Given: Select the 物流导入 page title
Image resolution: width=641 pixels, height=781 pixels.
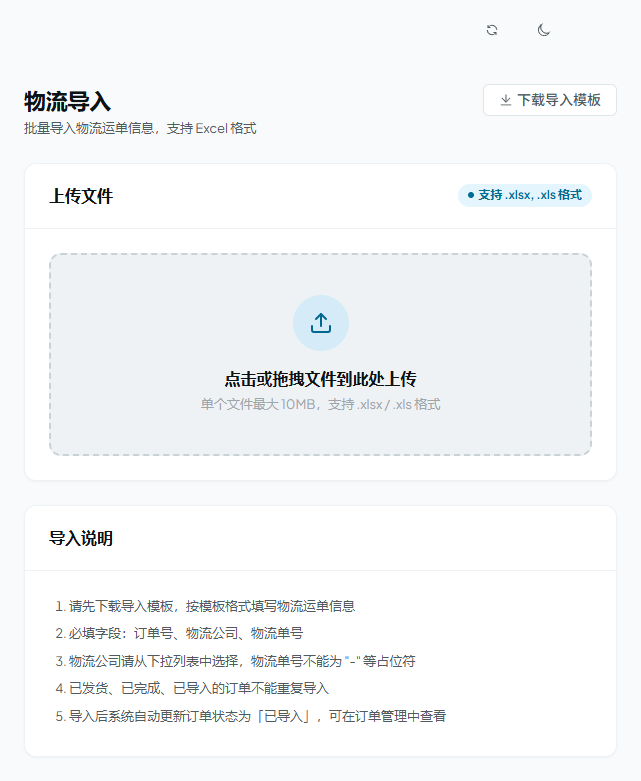Looking at the screenshot, I should 67,102.
